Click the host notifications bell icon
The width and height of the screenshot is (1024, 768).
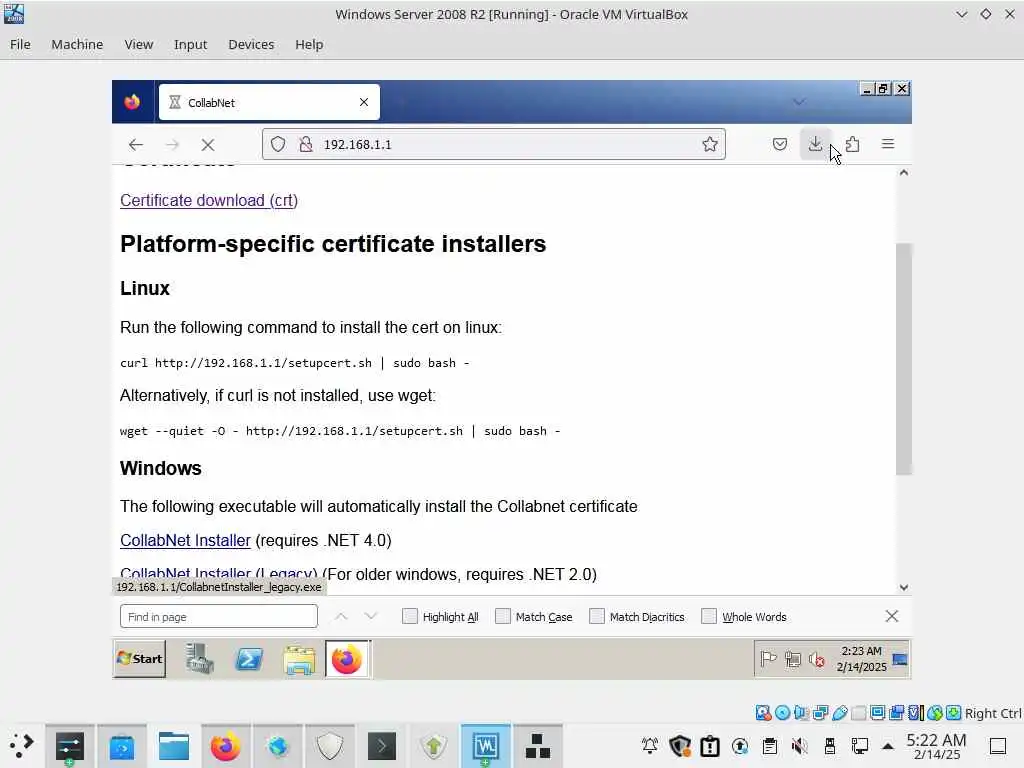650,746
